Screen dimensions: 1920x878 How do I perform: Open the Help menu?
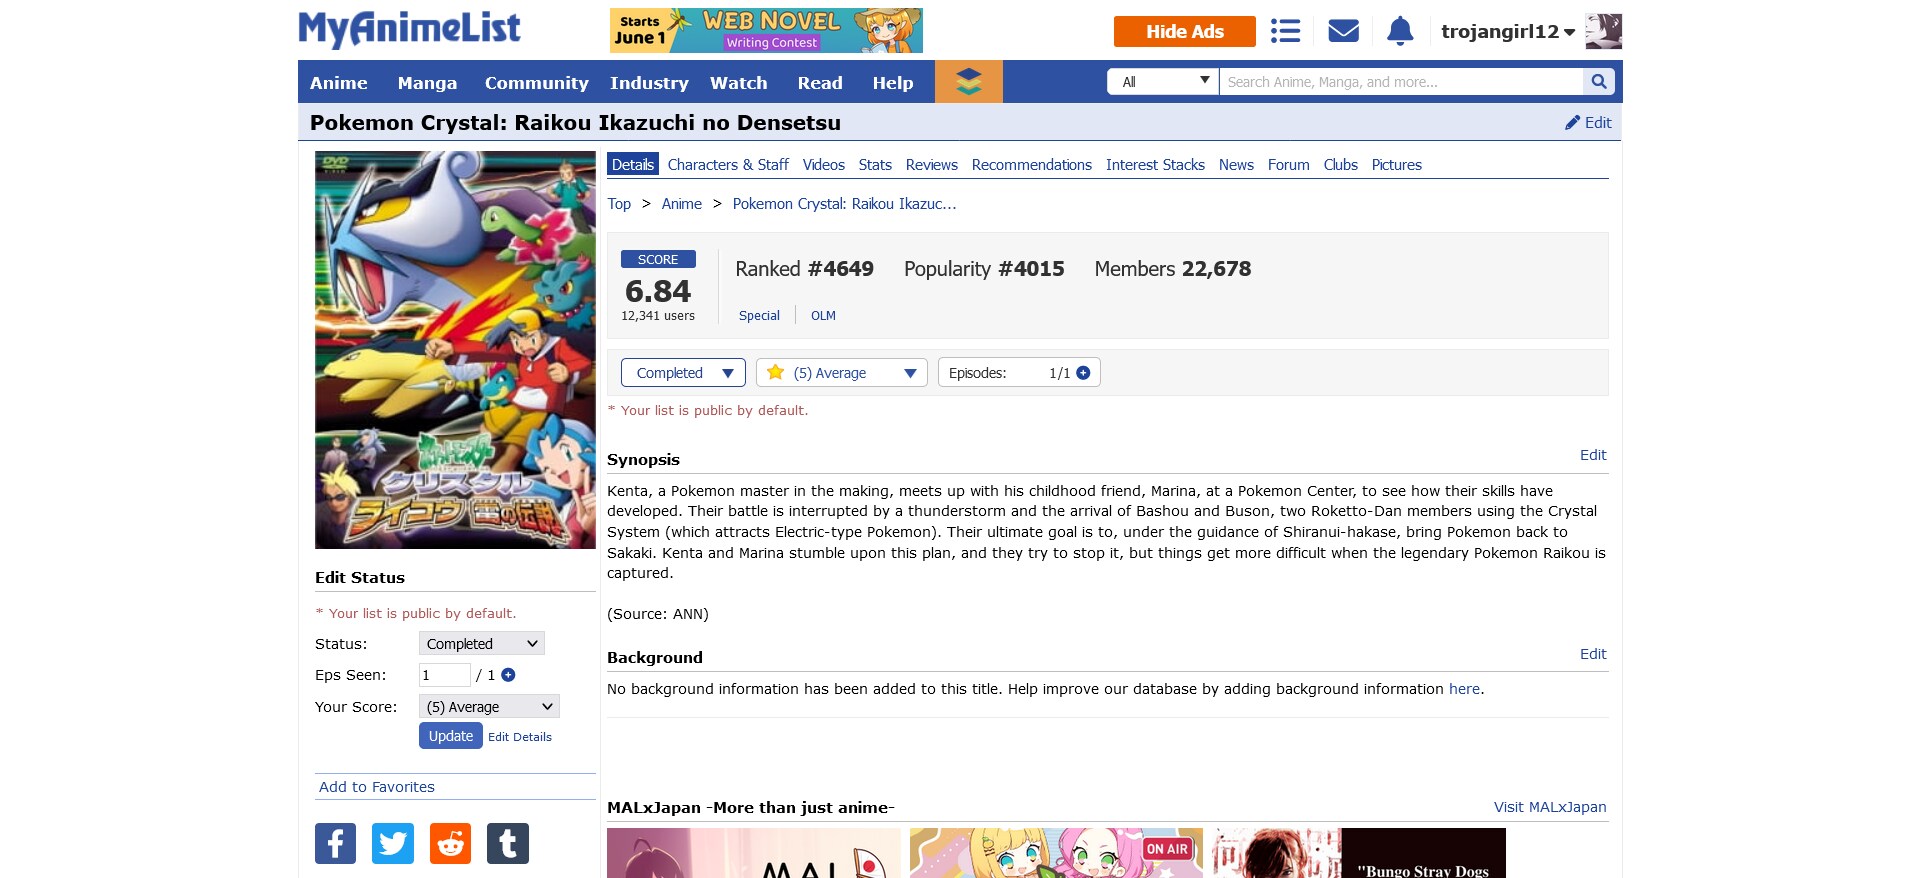click(893, 83)
